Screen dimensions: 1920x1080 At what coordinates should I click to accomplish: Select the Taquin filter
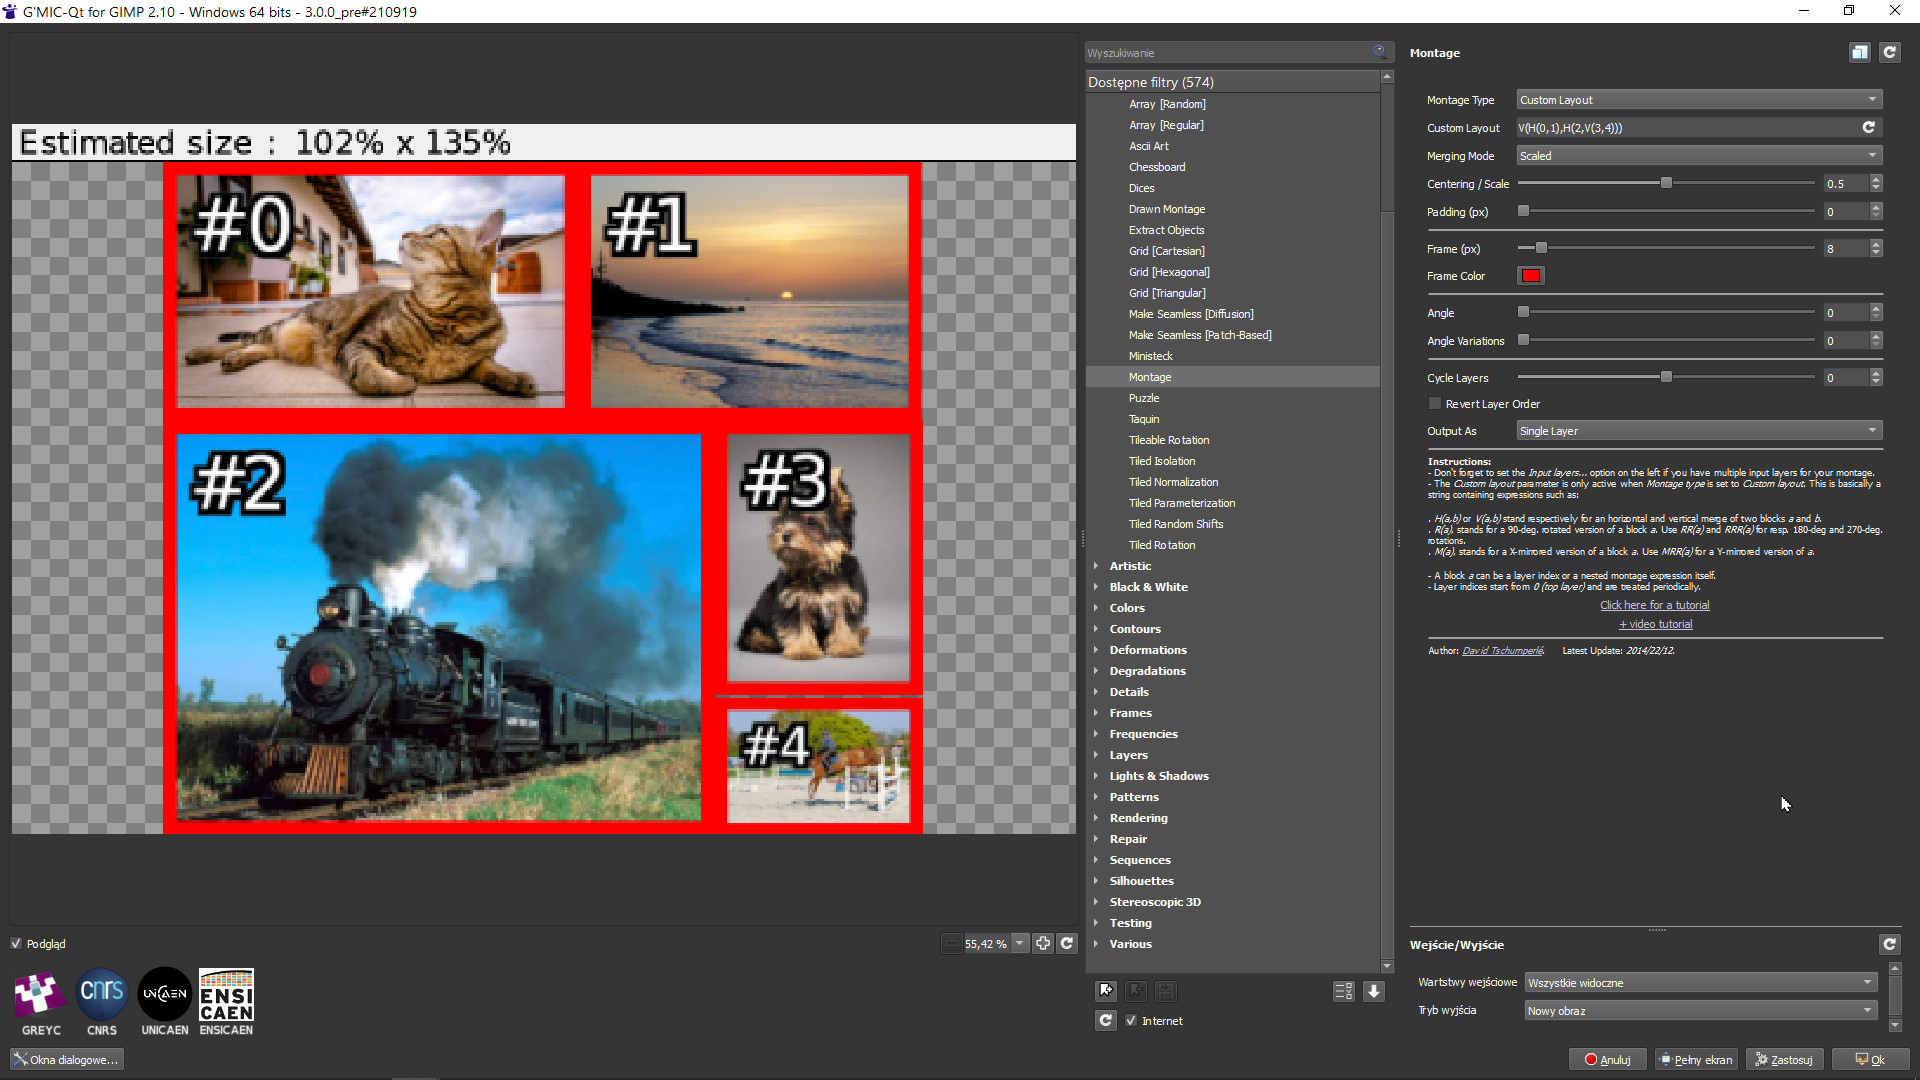1144,419
